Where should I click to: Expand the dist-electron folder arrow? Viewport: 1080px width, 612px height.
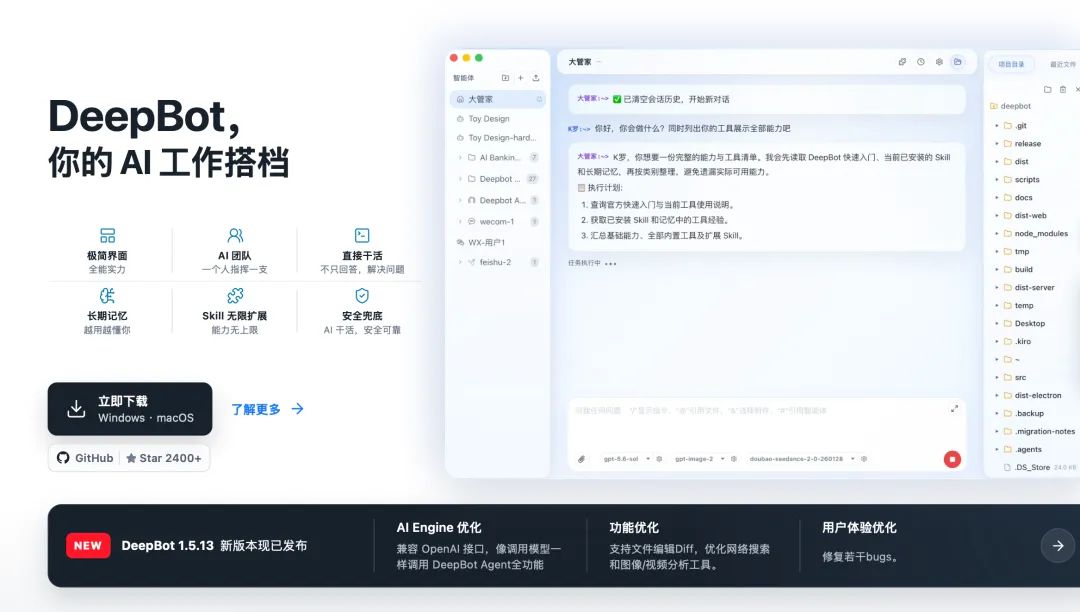[x=997, y=395]
